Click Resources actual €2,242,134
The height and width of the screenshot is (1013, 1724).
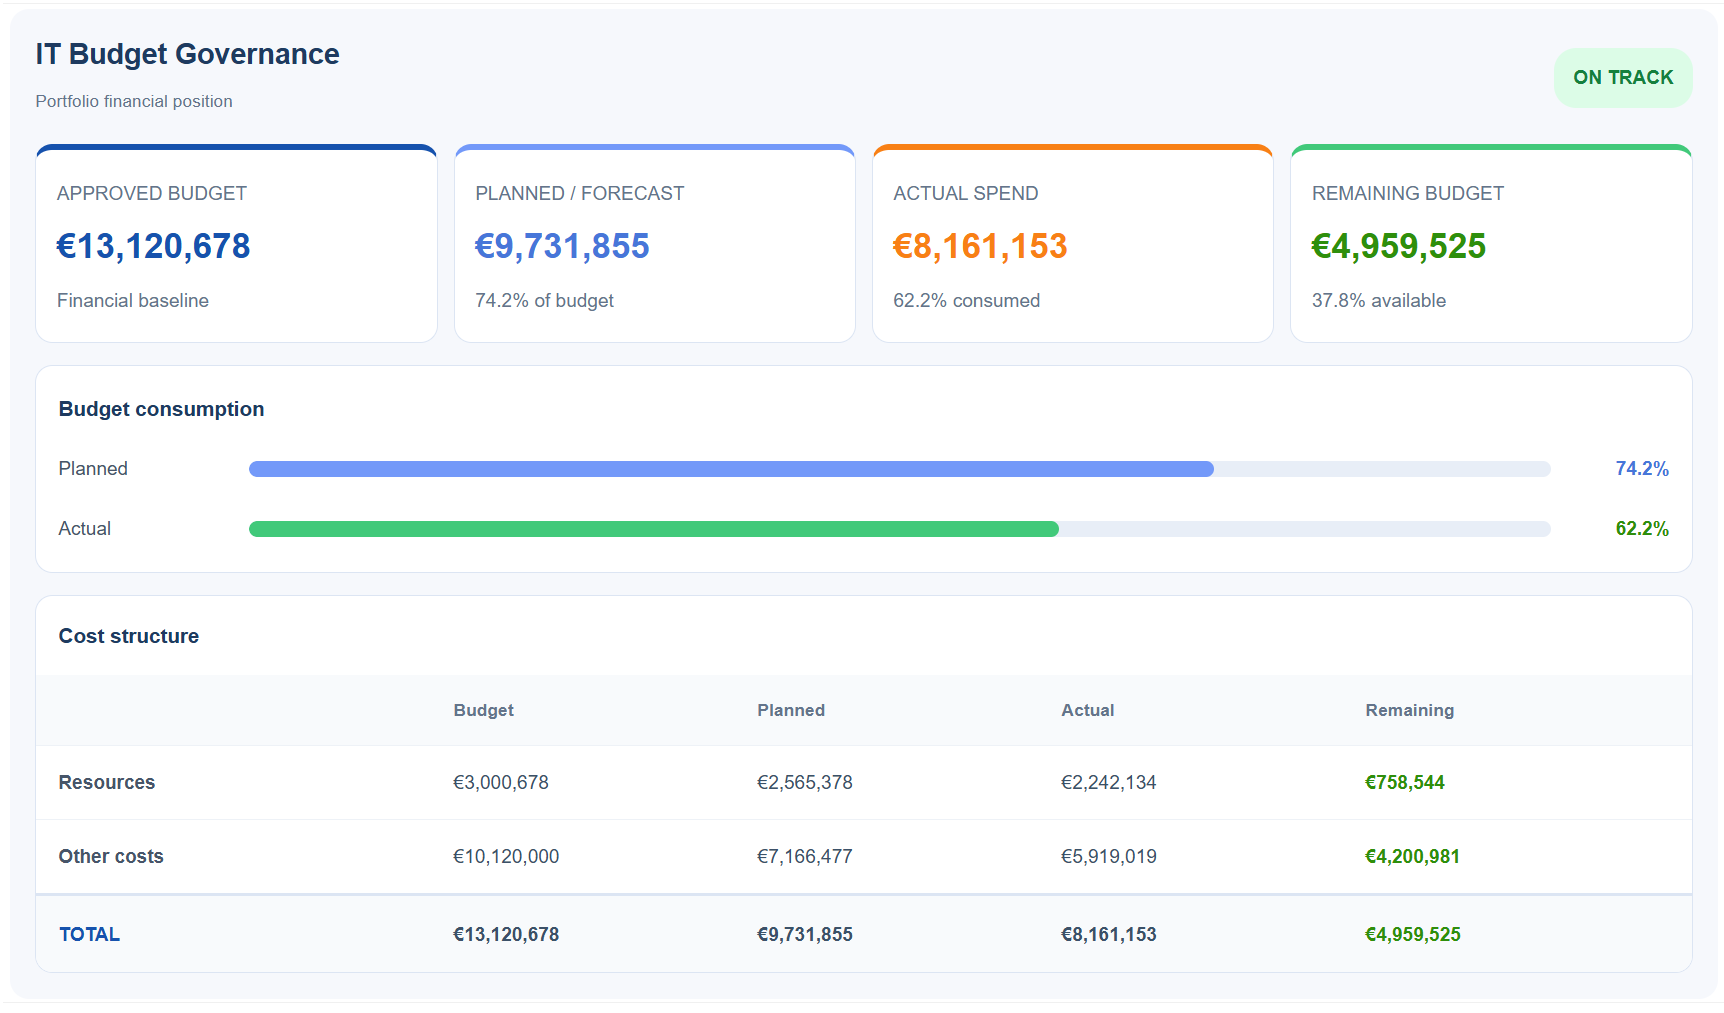tap(1108, 782)
